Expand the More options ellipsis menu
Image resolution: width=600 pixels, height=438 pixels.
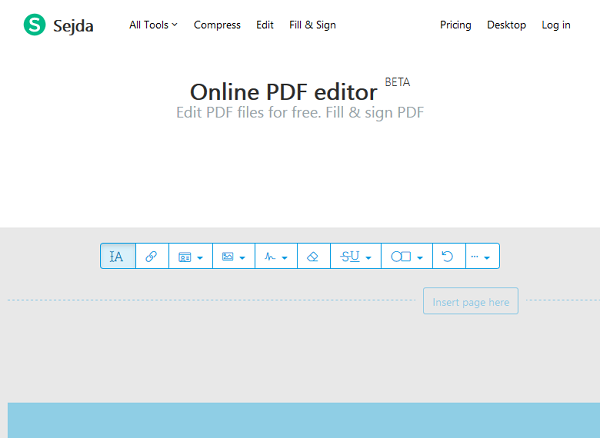[x=481, y=257]
